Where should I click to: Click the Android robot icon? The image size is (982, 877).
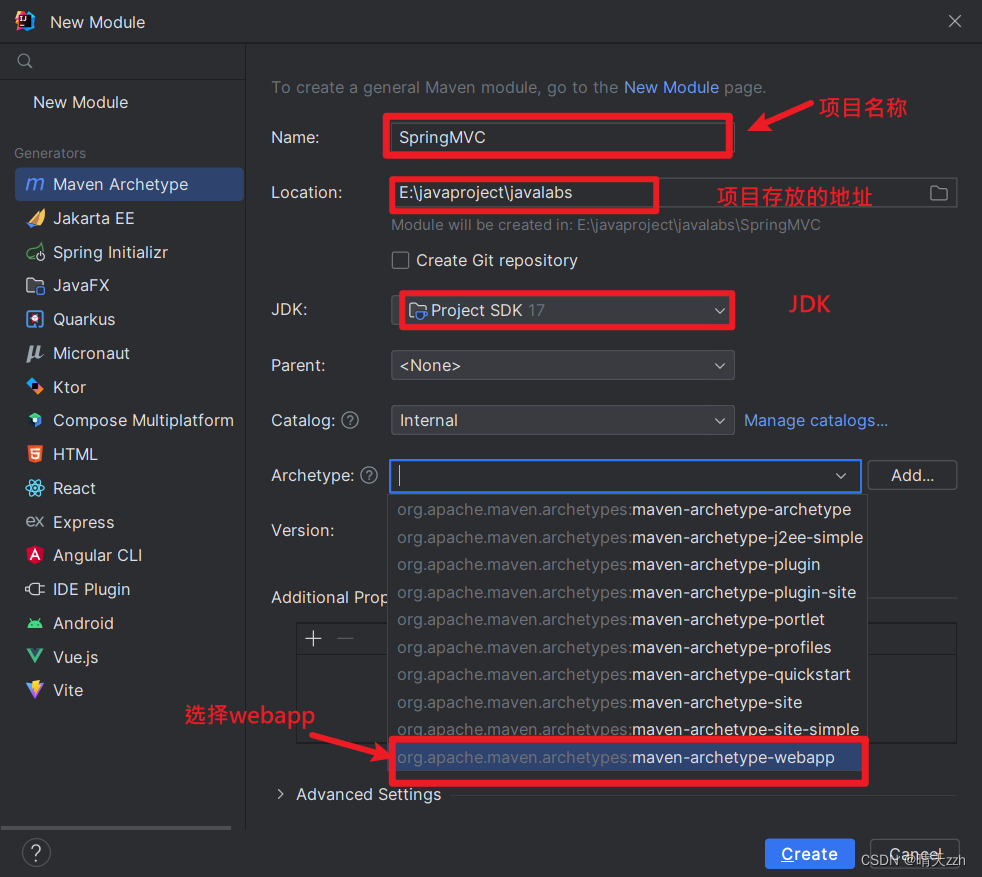click(x=35, y=623)
